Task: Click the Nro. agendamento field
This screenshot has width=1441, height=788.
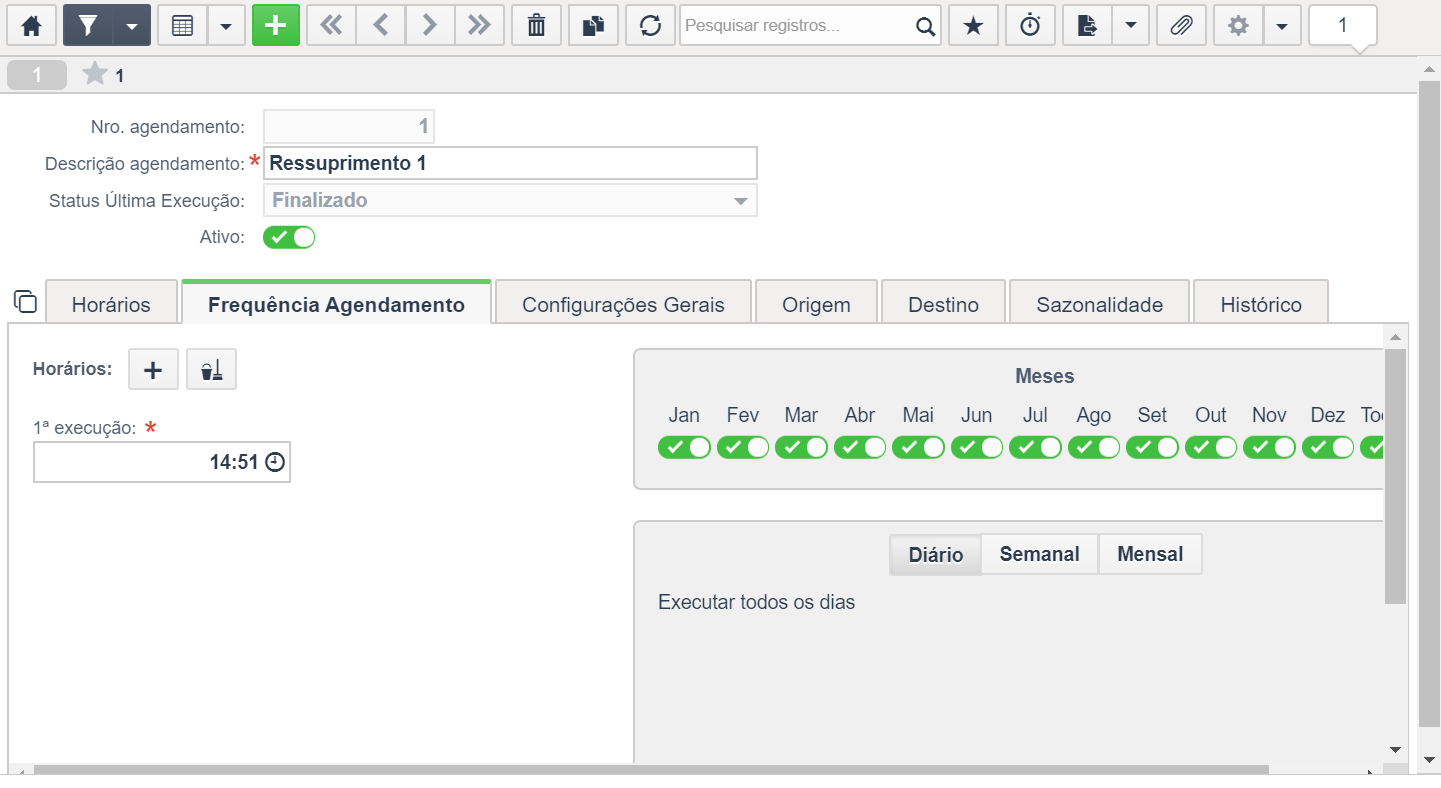Action: (x=349, y=126)
